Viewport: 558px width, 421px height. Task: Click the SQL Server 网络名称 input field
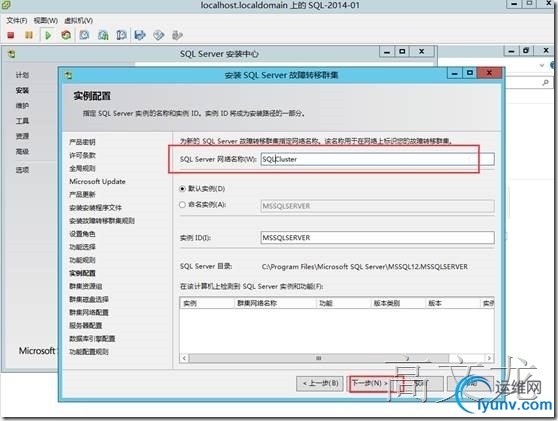point(377,159)
